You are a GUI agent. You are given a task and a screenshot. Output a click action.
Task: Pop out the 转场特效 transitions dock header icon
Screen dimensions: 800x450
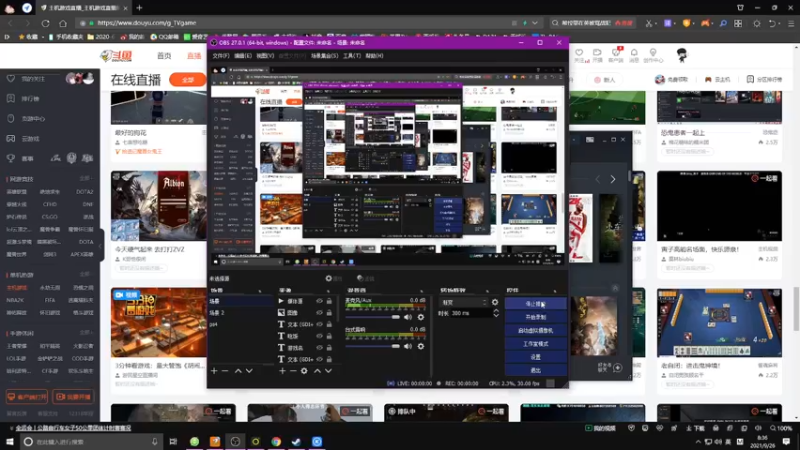pos(487,291)
